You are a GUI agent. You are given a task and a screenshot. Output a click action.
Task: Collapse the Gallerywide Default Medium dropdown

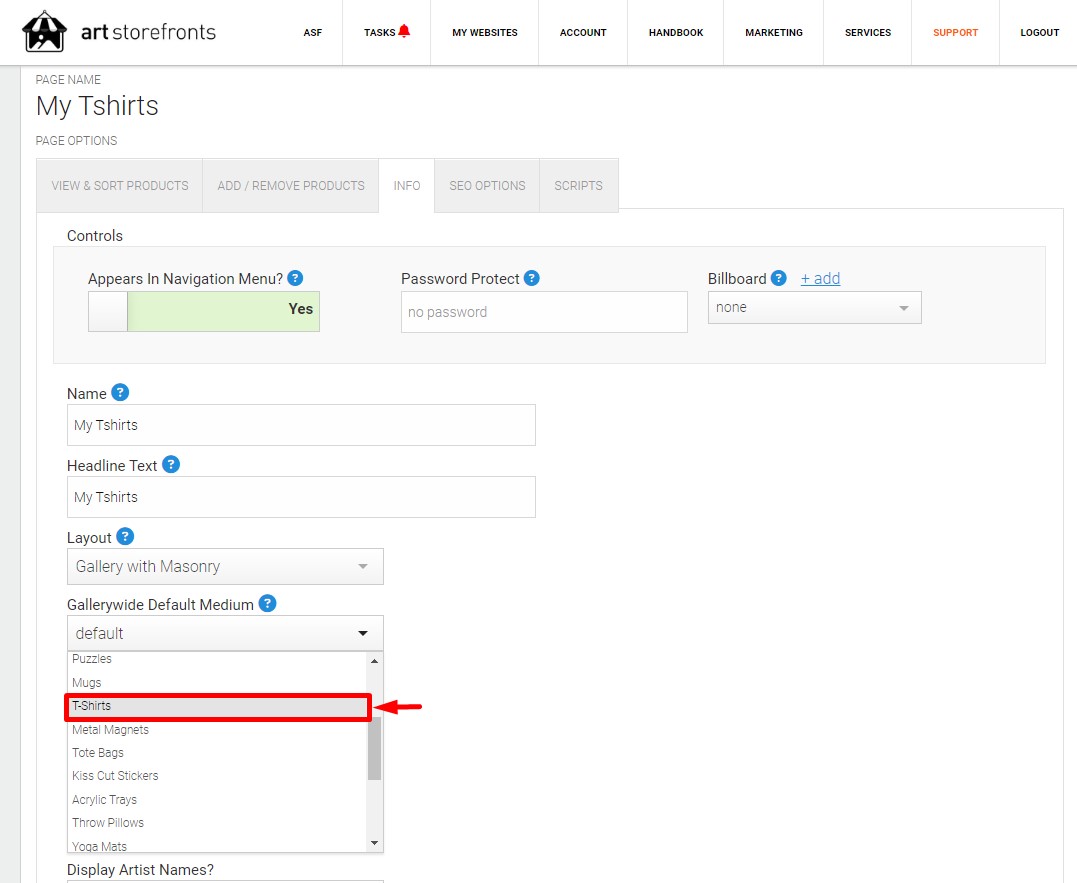point(225,633)
